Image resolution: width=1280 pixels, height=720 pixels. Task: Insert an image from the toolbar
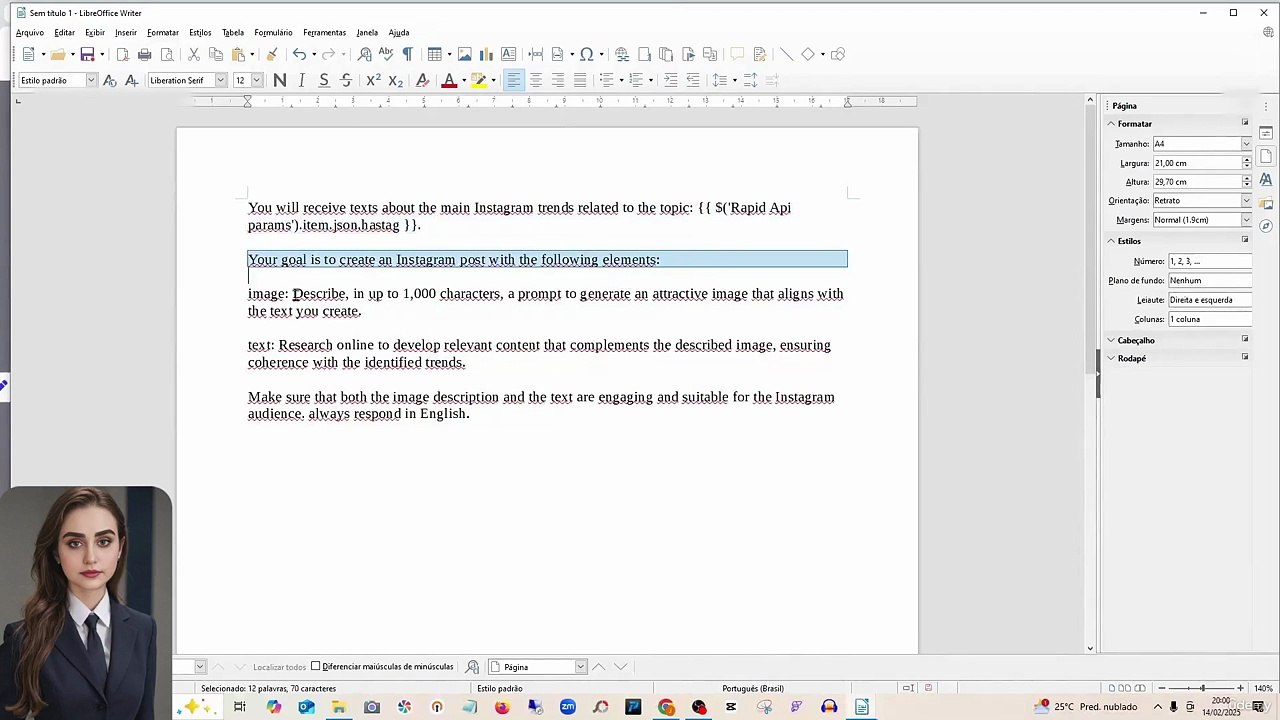pyautogui.click(x=464, y=54)
